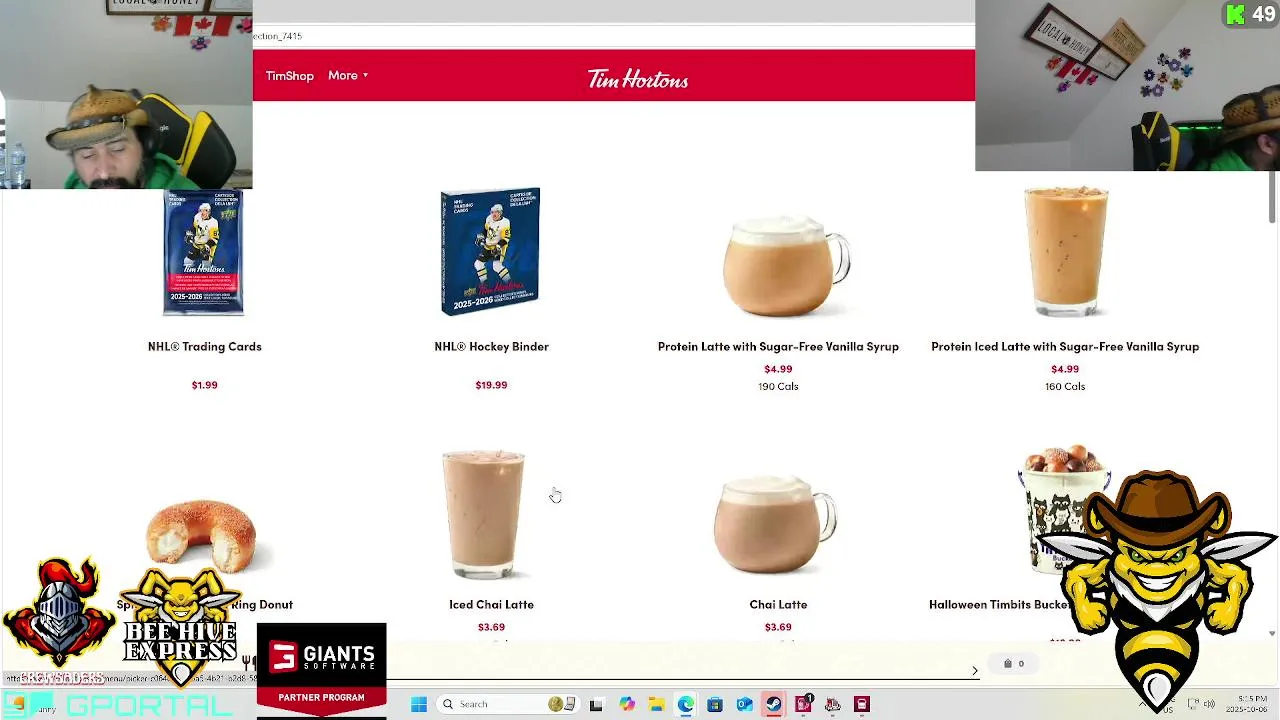Open Outlook from the taskbar

tap(744, 704)
